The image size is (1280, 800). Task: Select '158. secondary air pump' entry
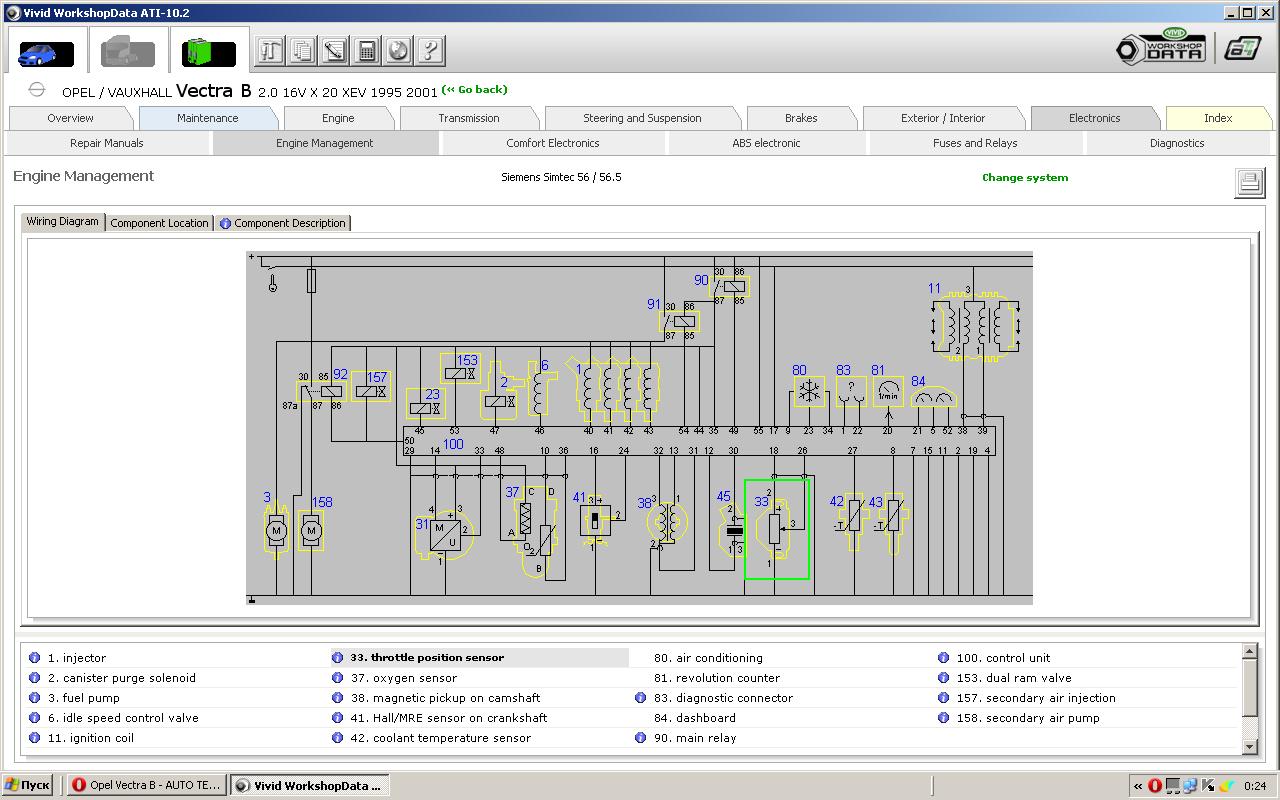(1028, 718)
